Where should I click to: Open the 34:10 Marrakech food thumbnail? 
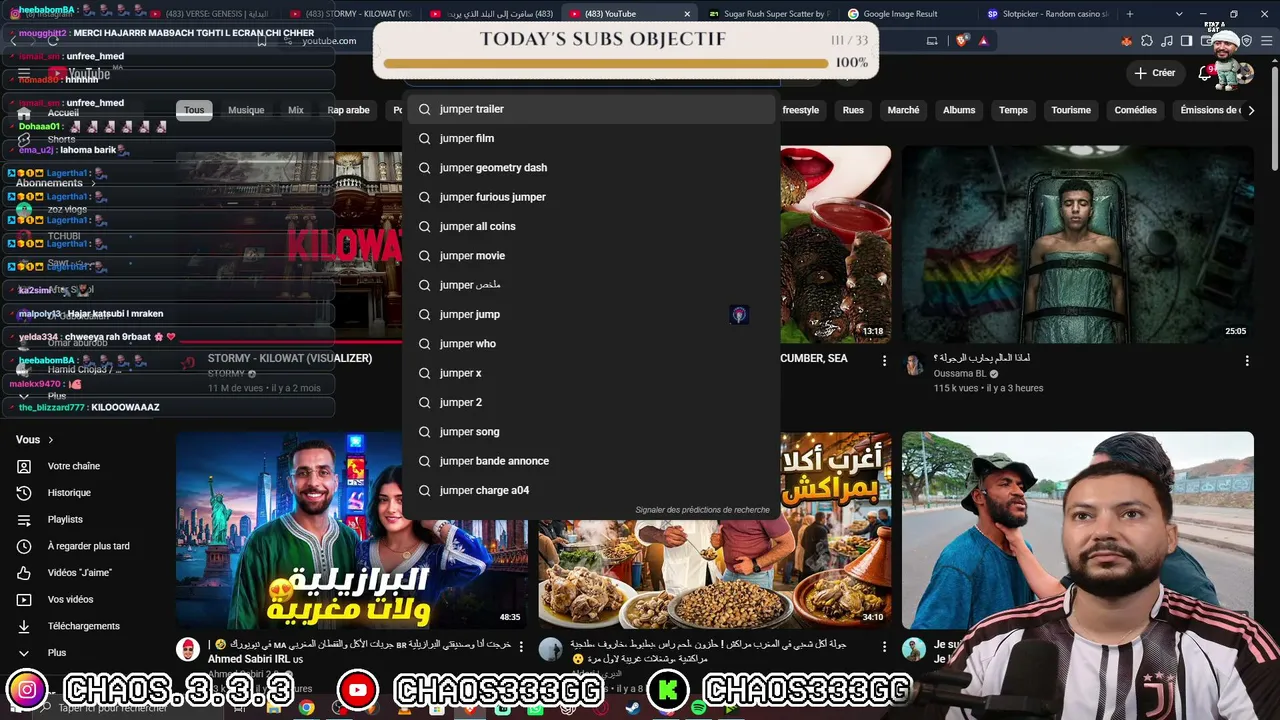click(x=714, y=531)
